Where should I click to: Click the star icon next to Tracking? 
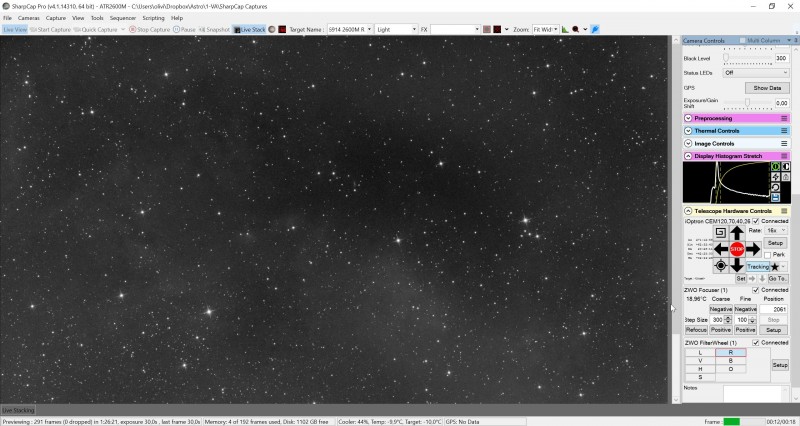point(774,267)
